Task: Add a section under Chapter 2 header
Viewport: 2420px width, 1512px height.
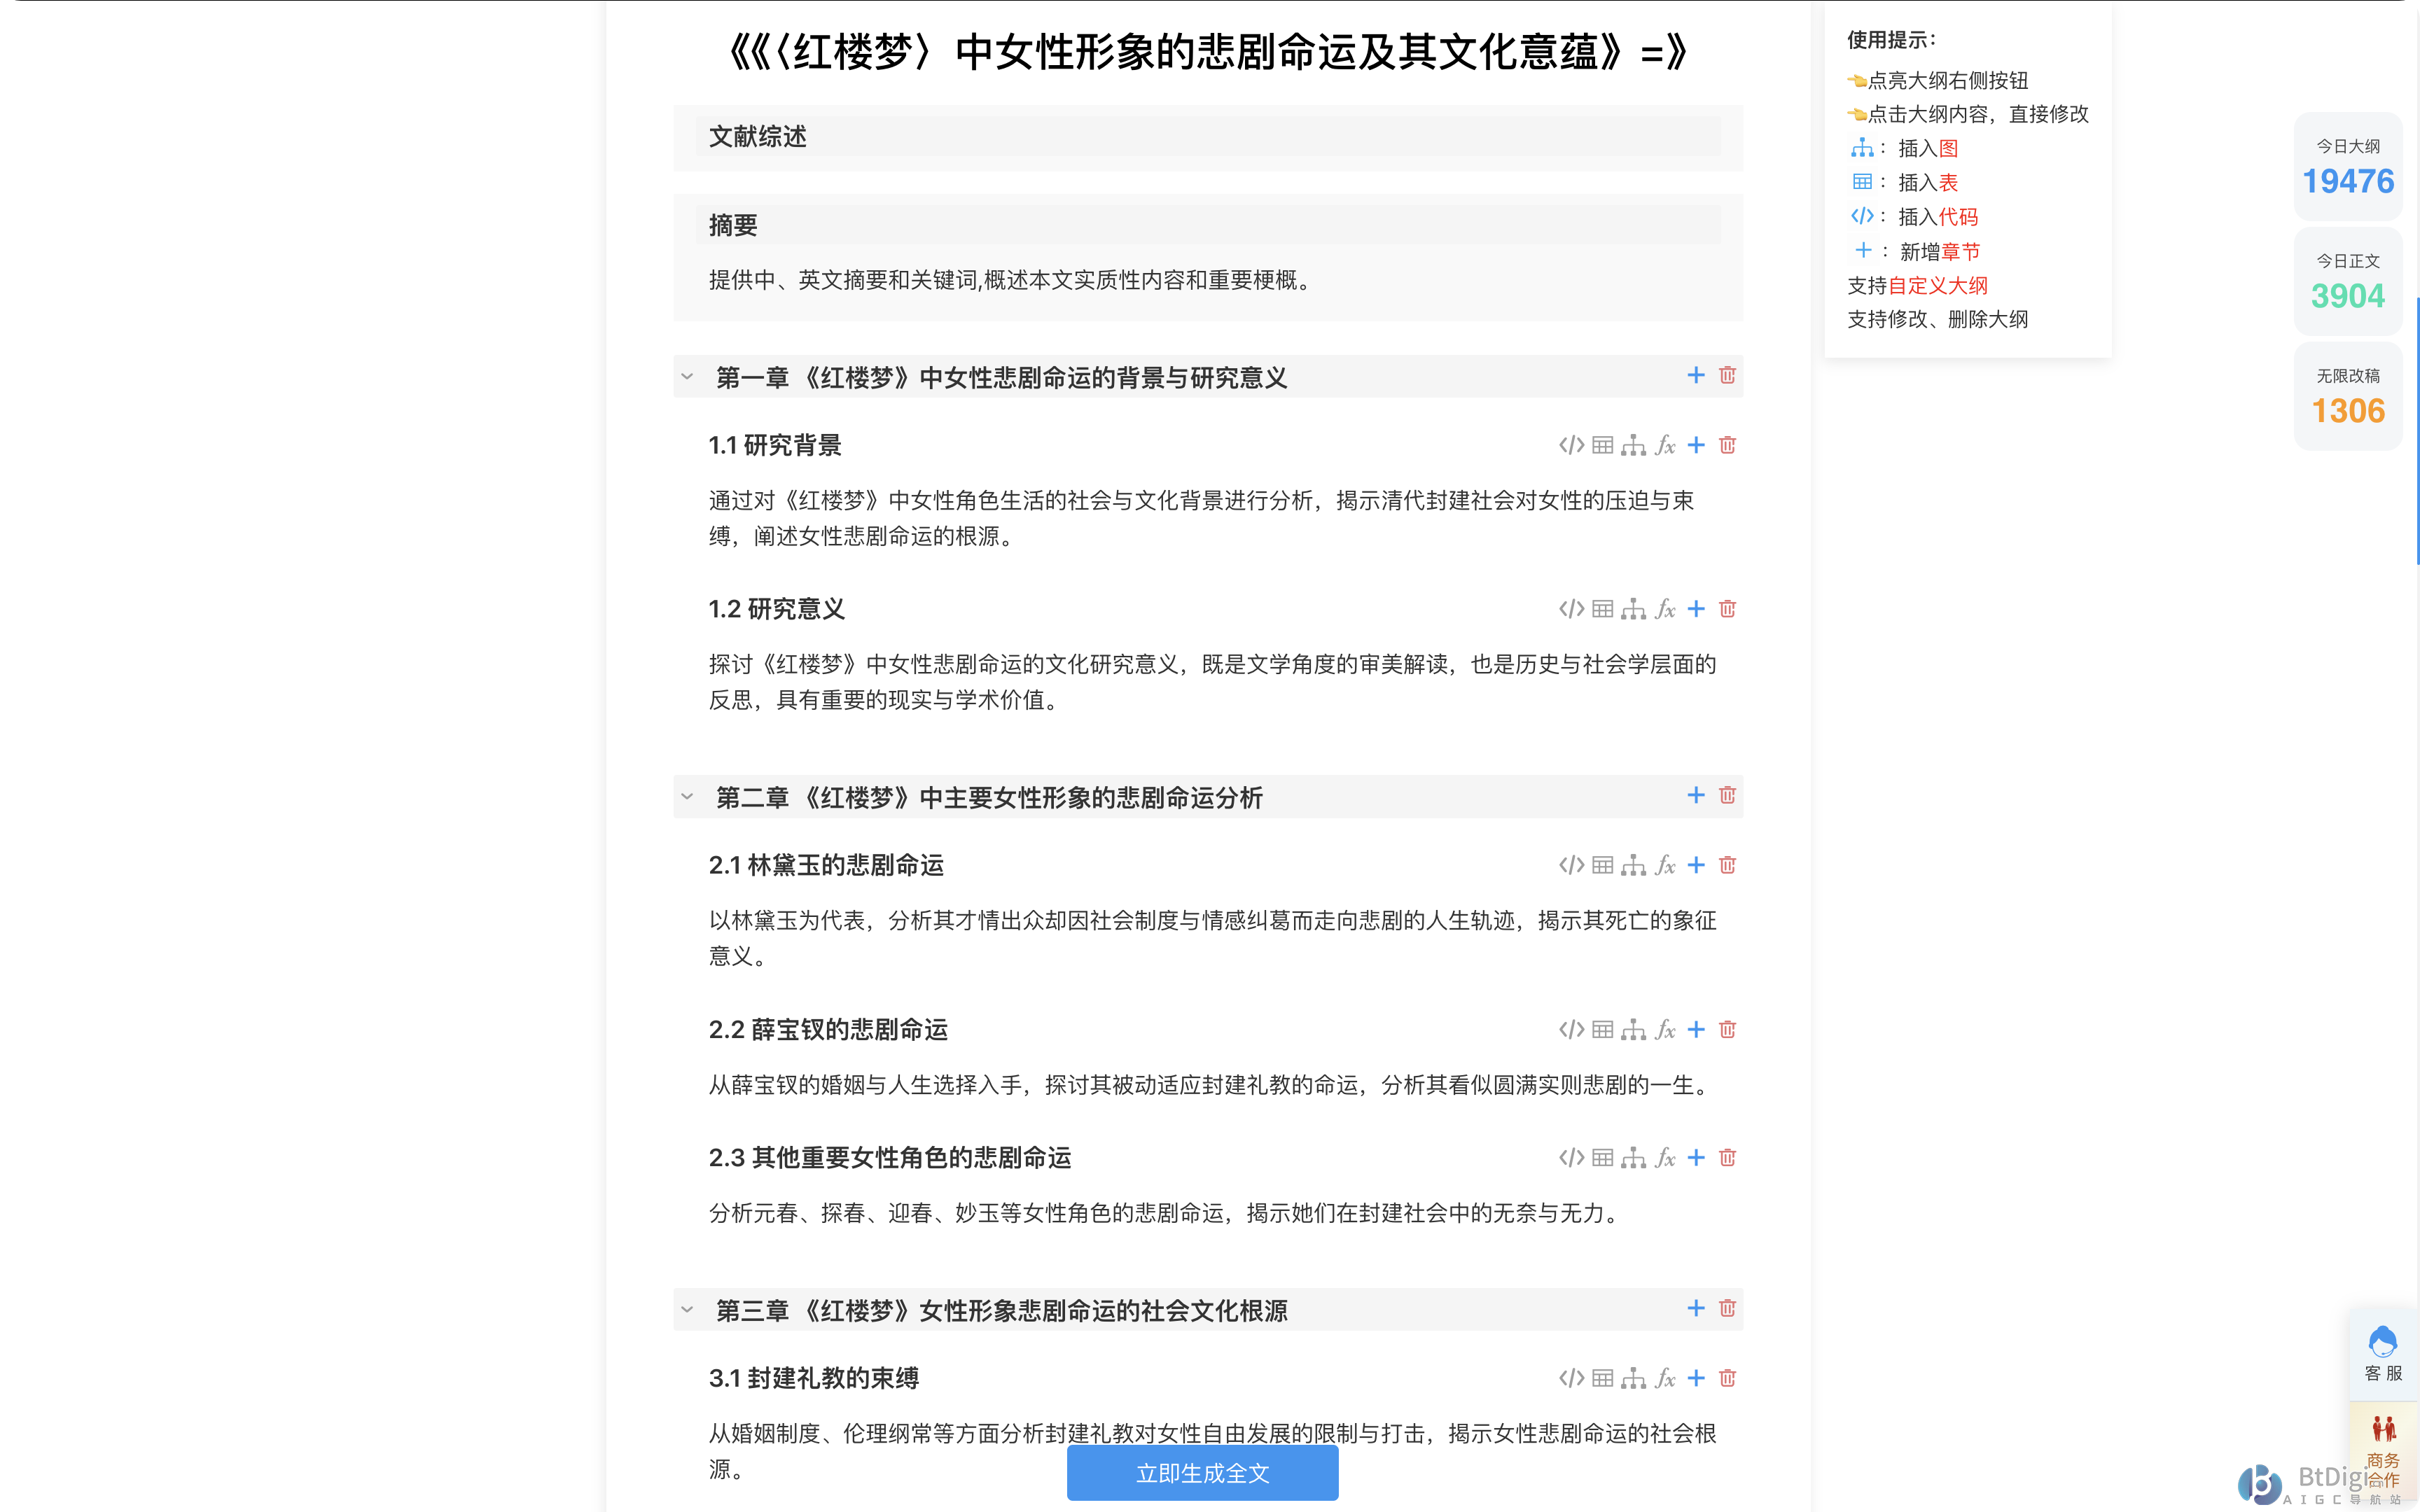Action: pos(1696,795)
